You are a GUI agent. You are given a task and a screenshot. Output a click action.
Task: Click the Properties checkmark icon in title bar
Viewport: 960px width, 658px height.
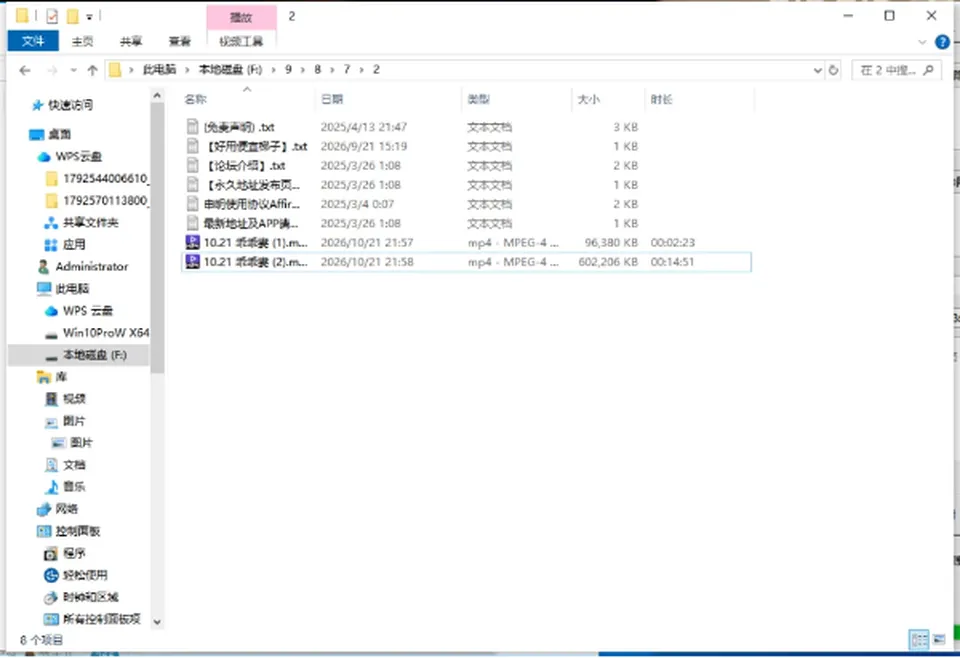(x=52, y=17)
